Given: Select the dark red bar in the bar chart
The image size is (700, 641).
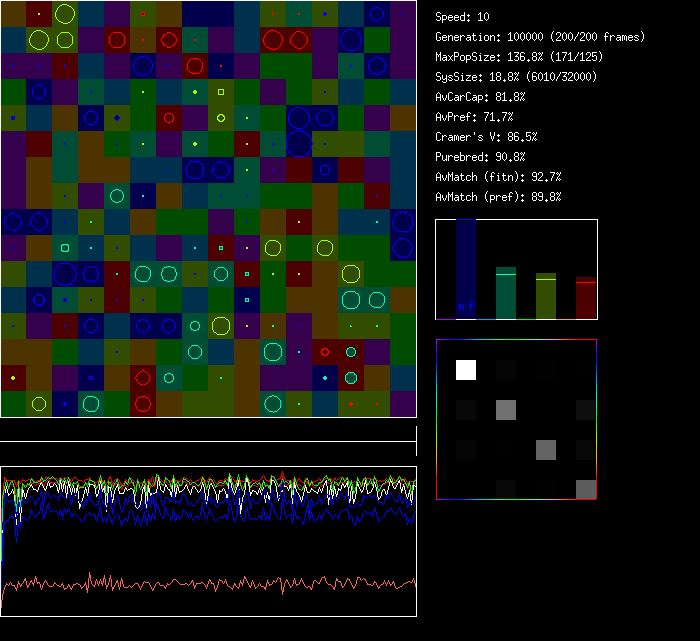Looking at the screenshot, I should (585, 299).
